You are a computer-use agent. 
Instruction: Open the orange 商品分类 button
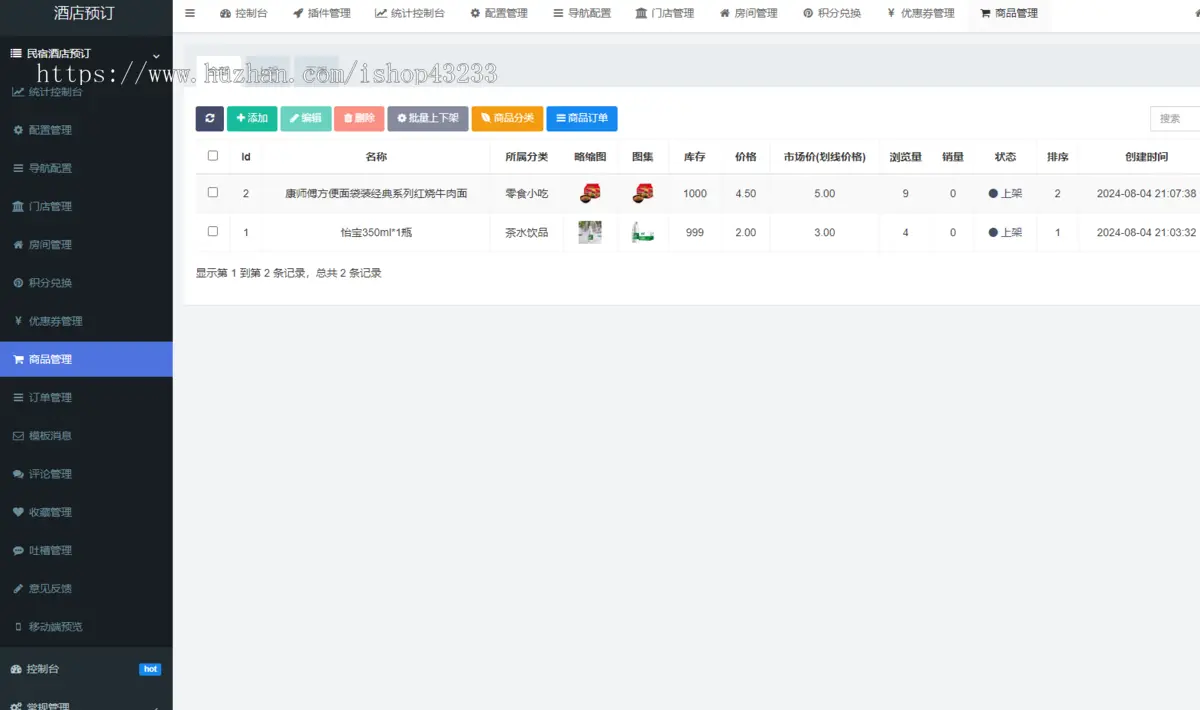tap(507, 118)
